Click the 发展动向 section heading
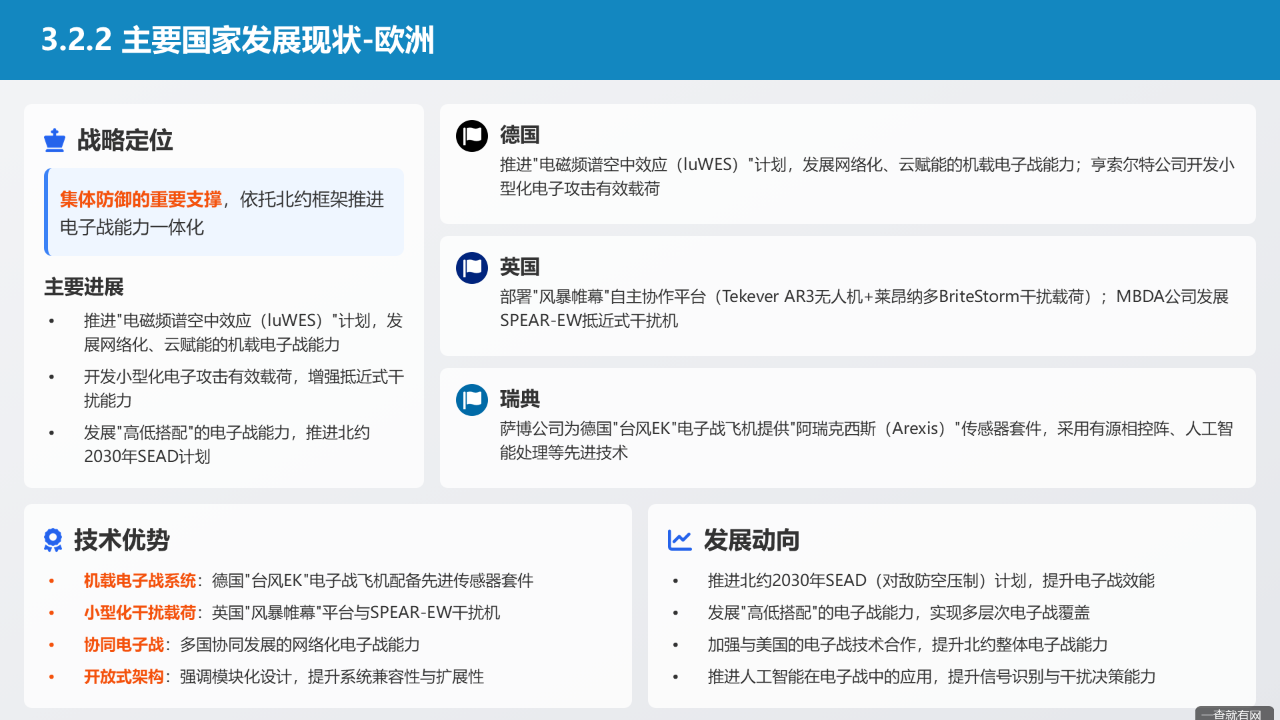Screen dimensions: 1280x720 coord(751,540)
